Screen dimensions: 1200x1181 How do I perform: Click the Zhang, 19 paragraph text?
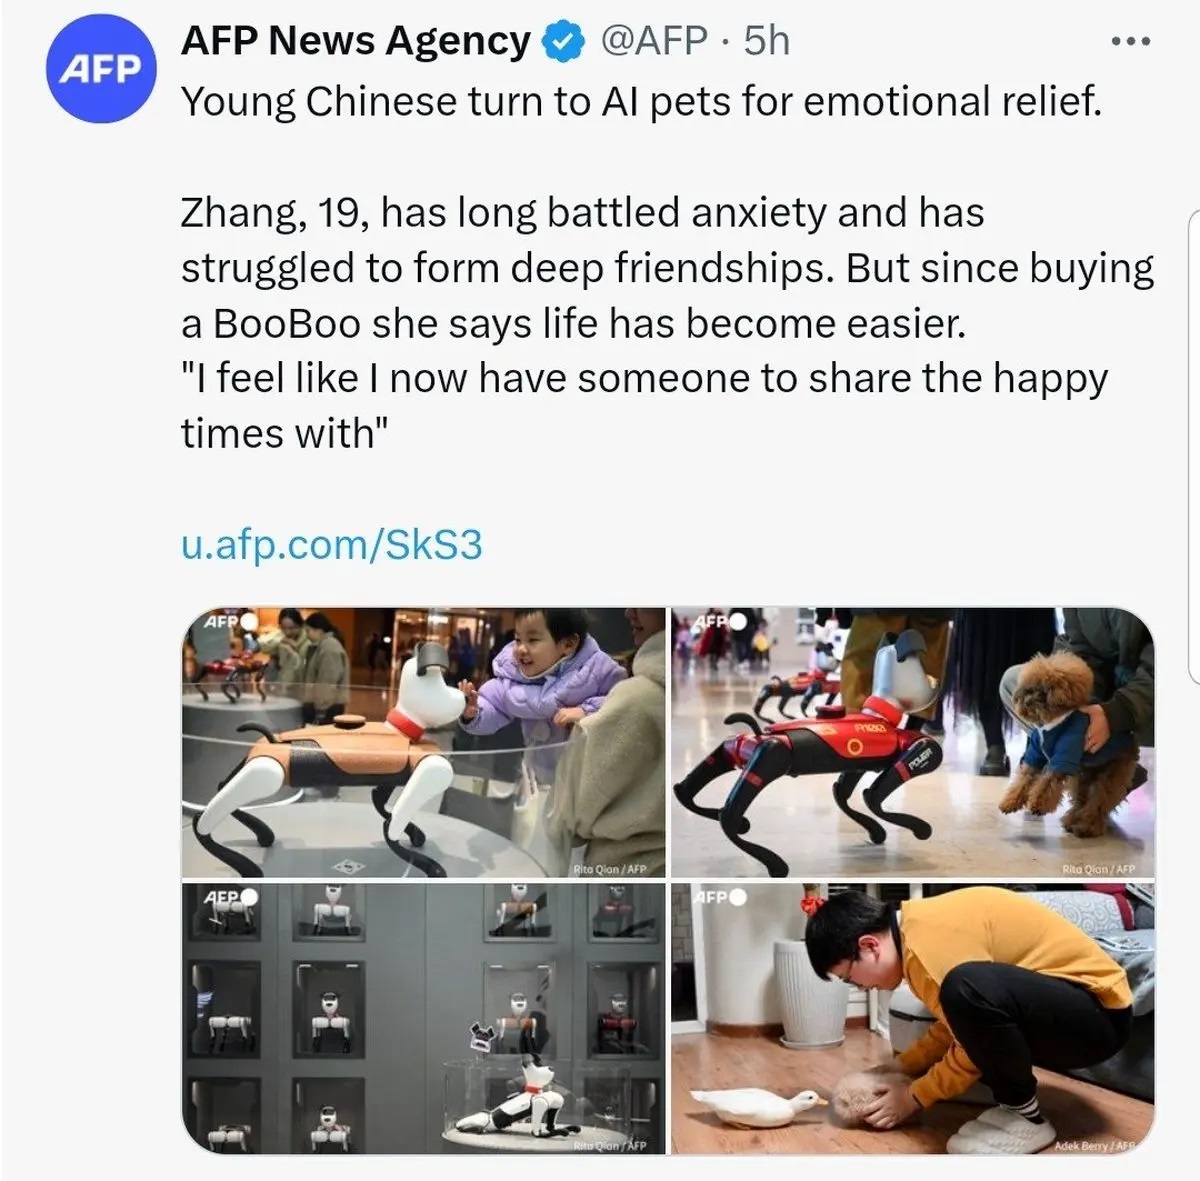coord(667,323)
